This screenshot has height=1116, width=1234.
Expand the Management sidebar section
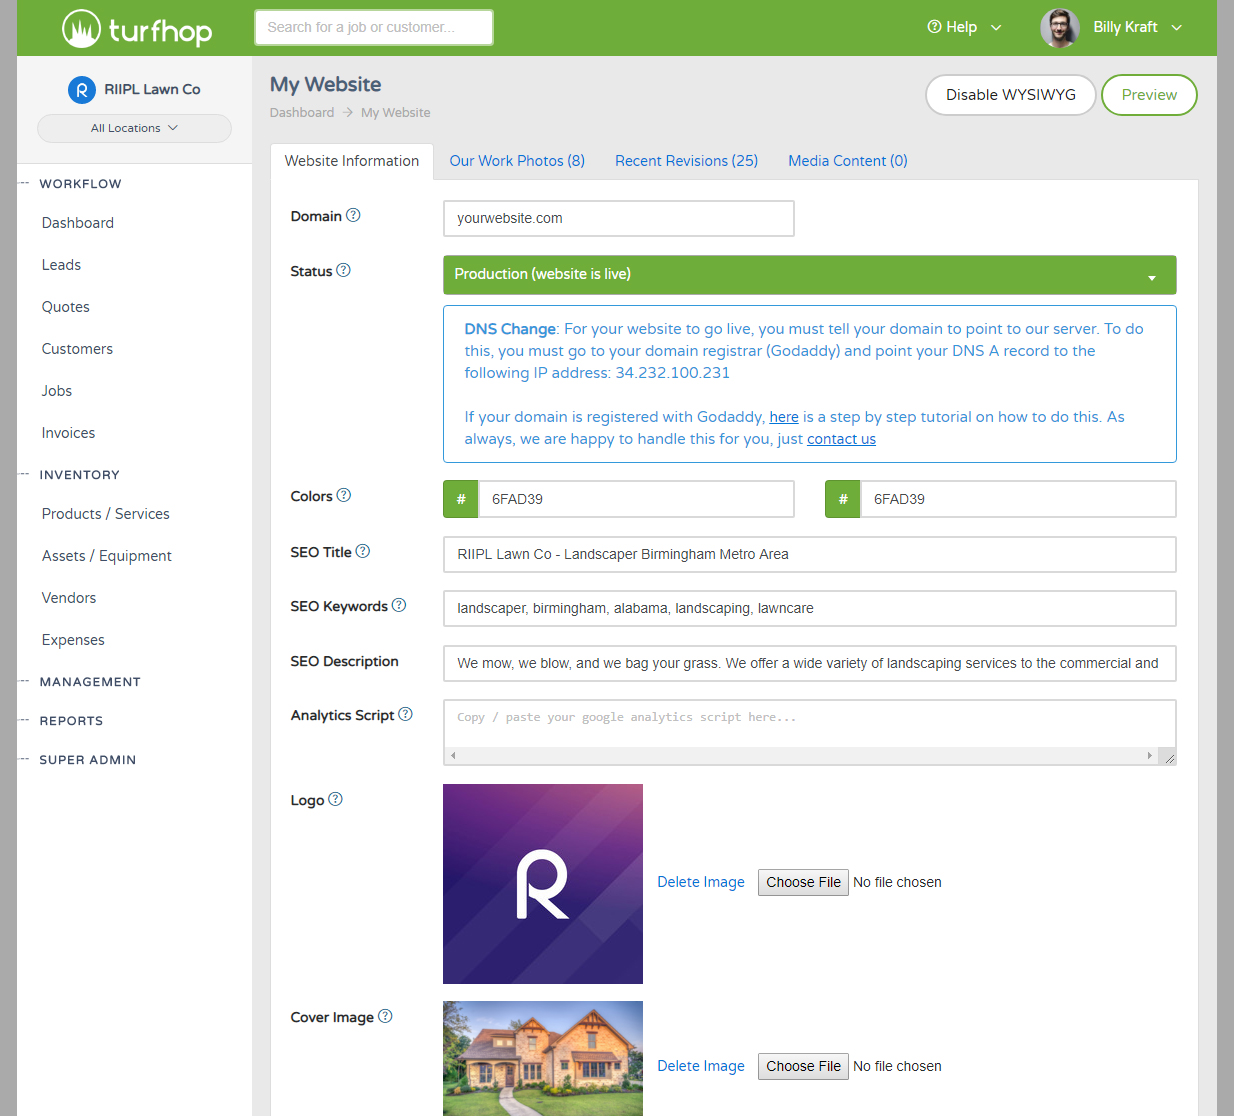(x=90, y=682)
